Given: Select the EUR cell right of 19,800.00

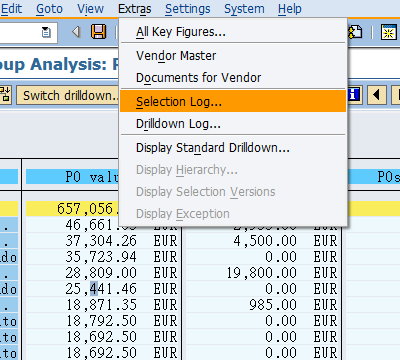Looking at the screenshot, I should click(325, 273).
